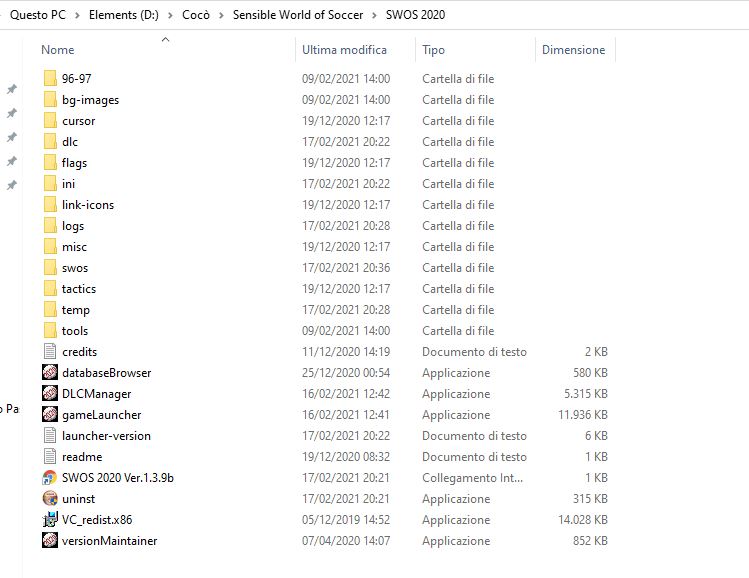Click the Dimensione column header

coord(573,49)
